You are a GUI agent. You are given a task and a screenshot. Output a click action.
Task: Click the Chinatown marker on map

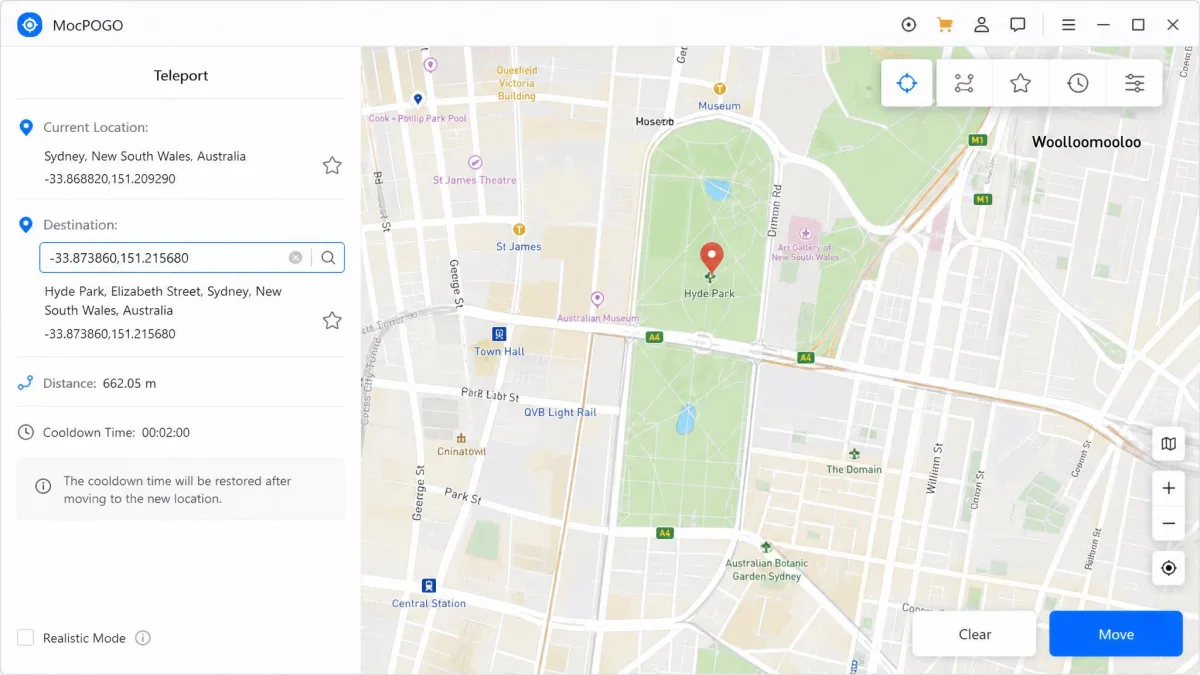[461, 438]
